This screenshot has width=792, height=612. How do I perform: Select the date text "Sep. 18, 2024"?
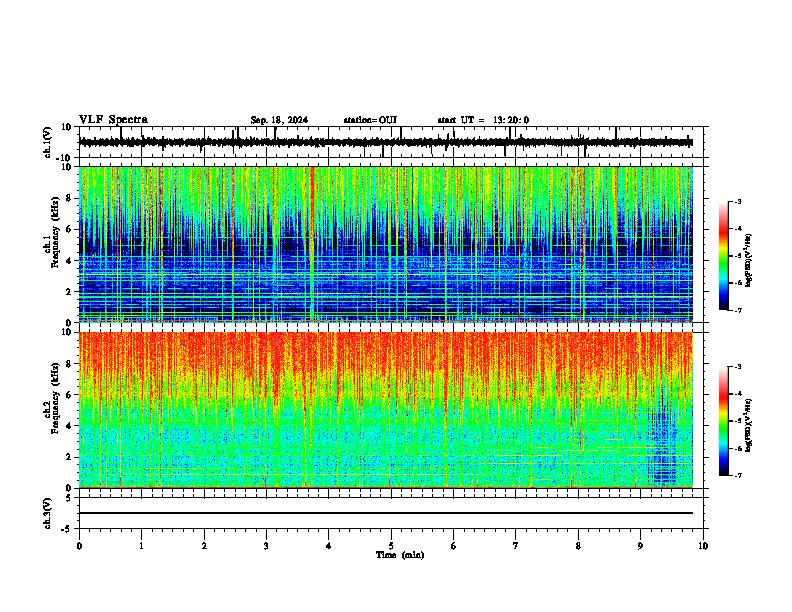coord(279,120)
